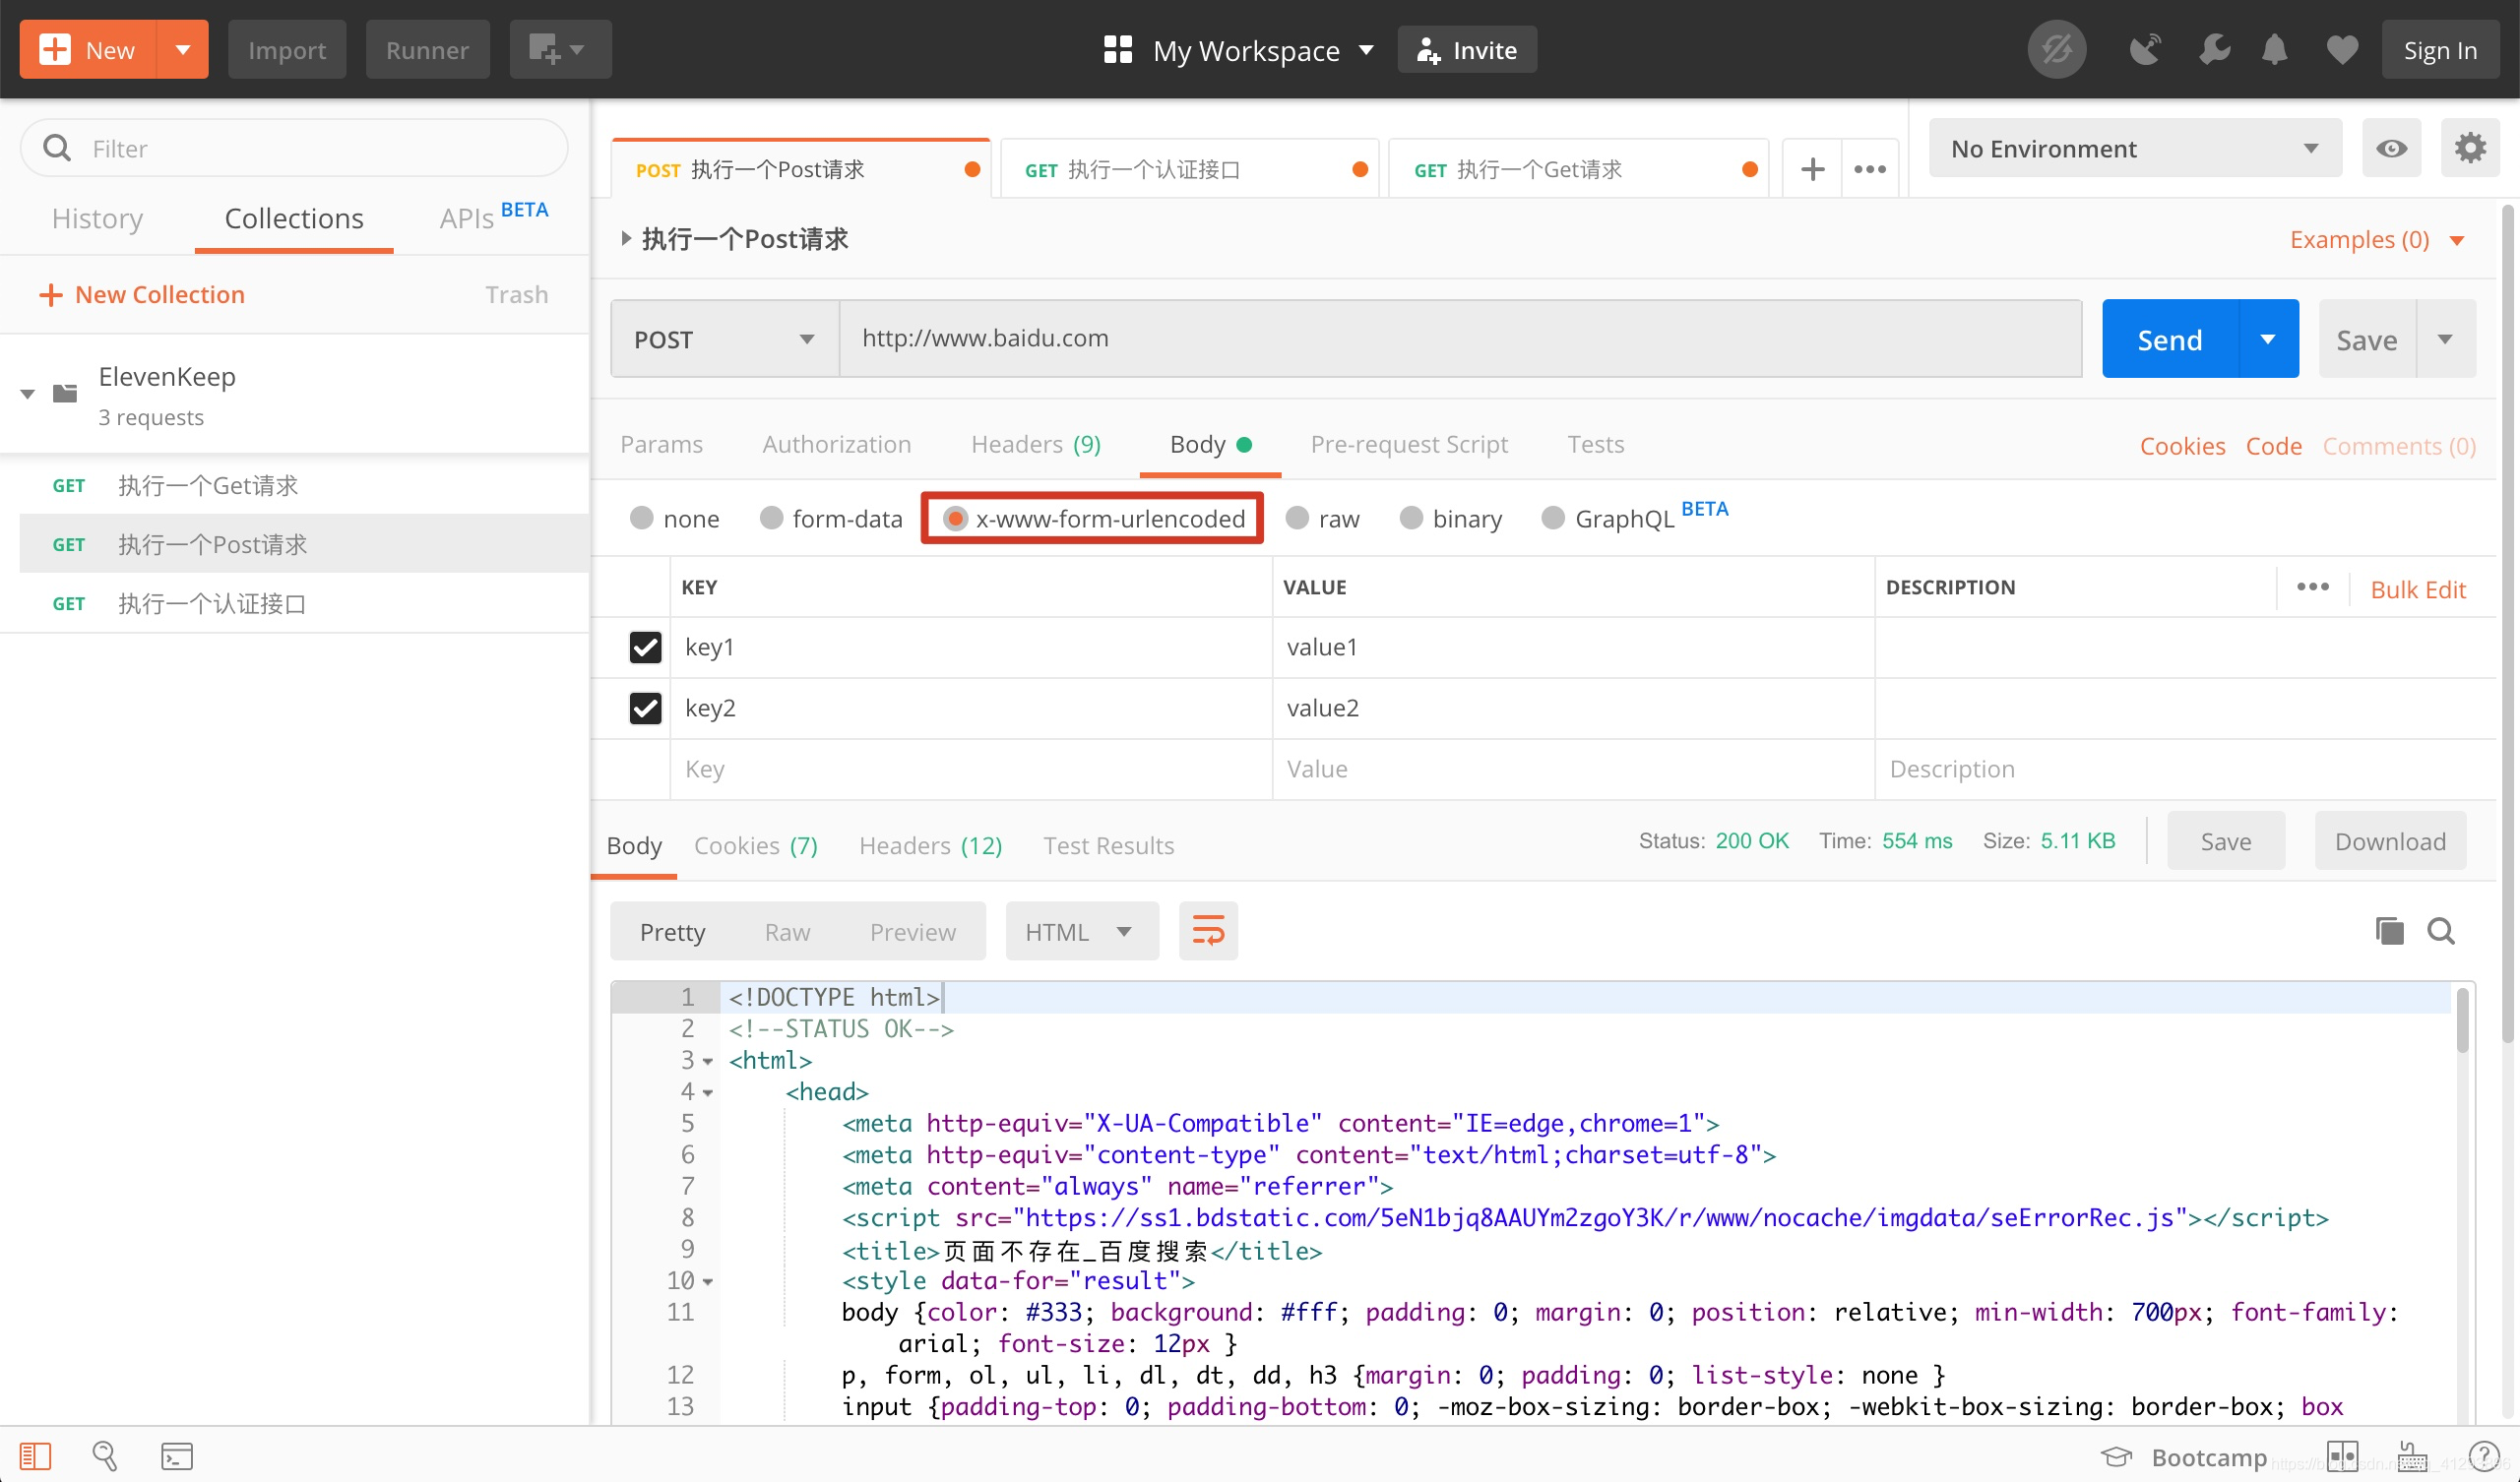
Task: Open tab options three-dot menu
Action: [x=1869, y=169]
